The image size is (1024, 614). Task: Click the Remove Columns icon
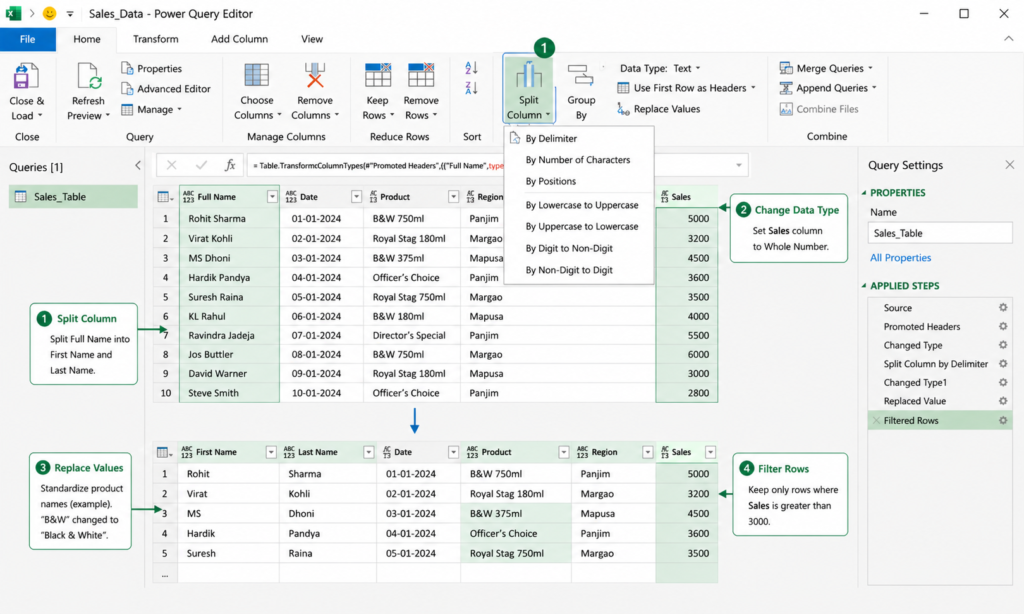315,75
